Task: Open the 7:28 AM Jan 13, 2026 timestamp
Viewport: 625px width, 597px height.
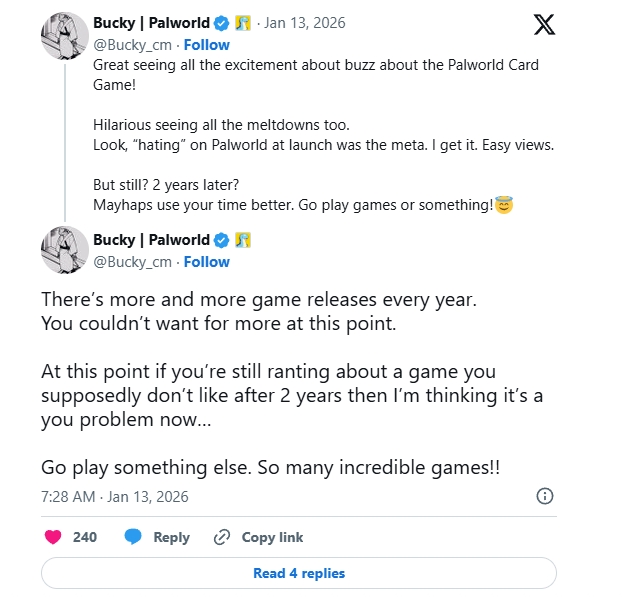Action: pos(114,496)
